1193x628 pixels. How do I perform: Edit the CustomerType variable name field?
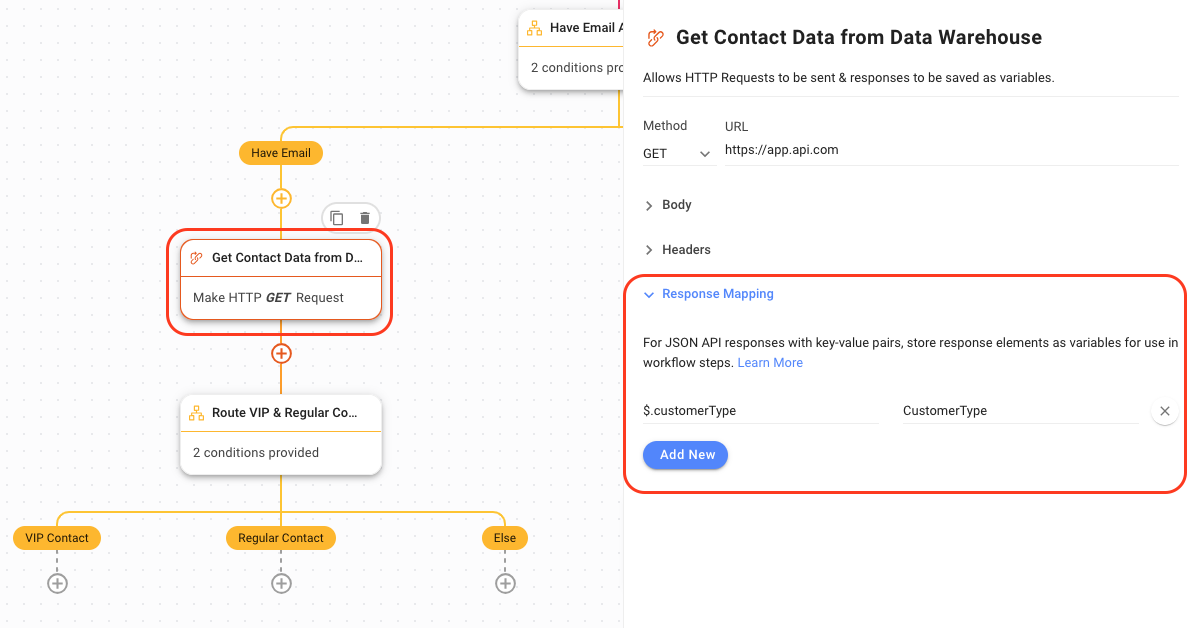[1018, 411]
